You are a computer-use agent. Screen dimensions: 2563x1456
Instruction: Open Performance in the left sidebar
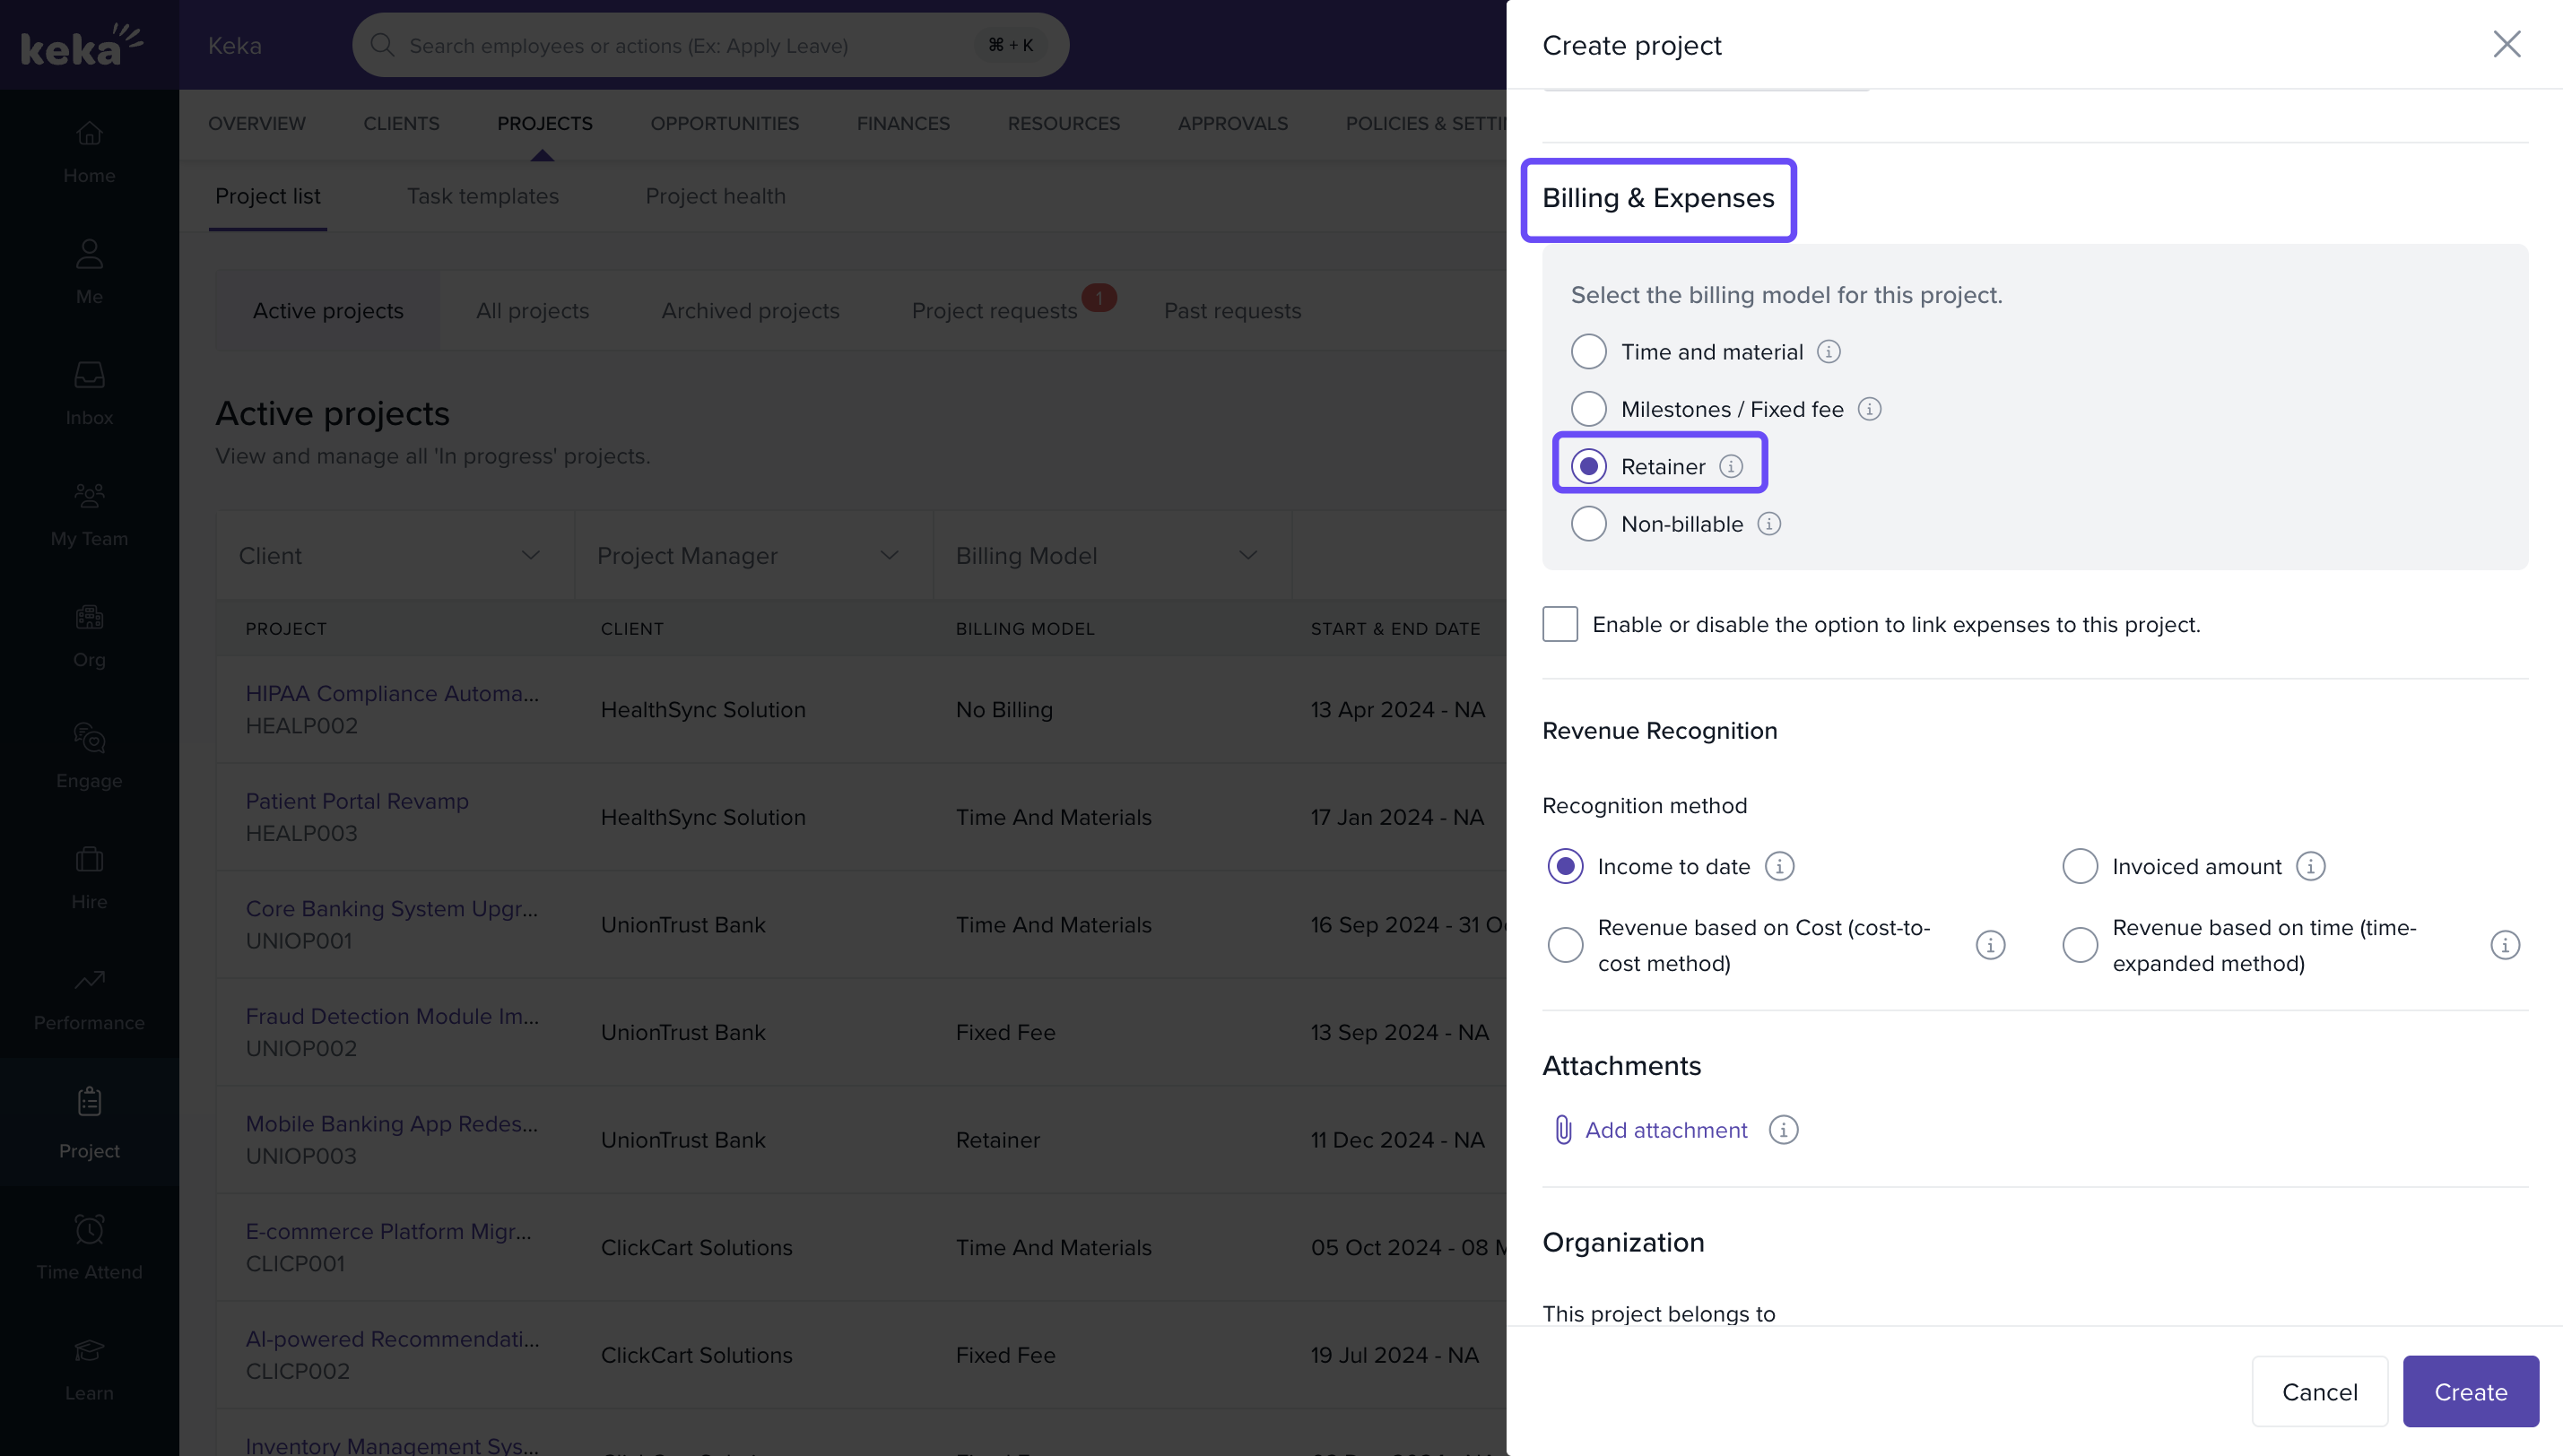coord(89,998)
